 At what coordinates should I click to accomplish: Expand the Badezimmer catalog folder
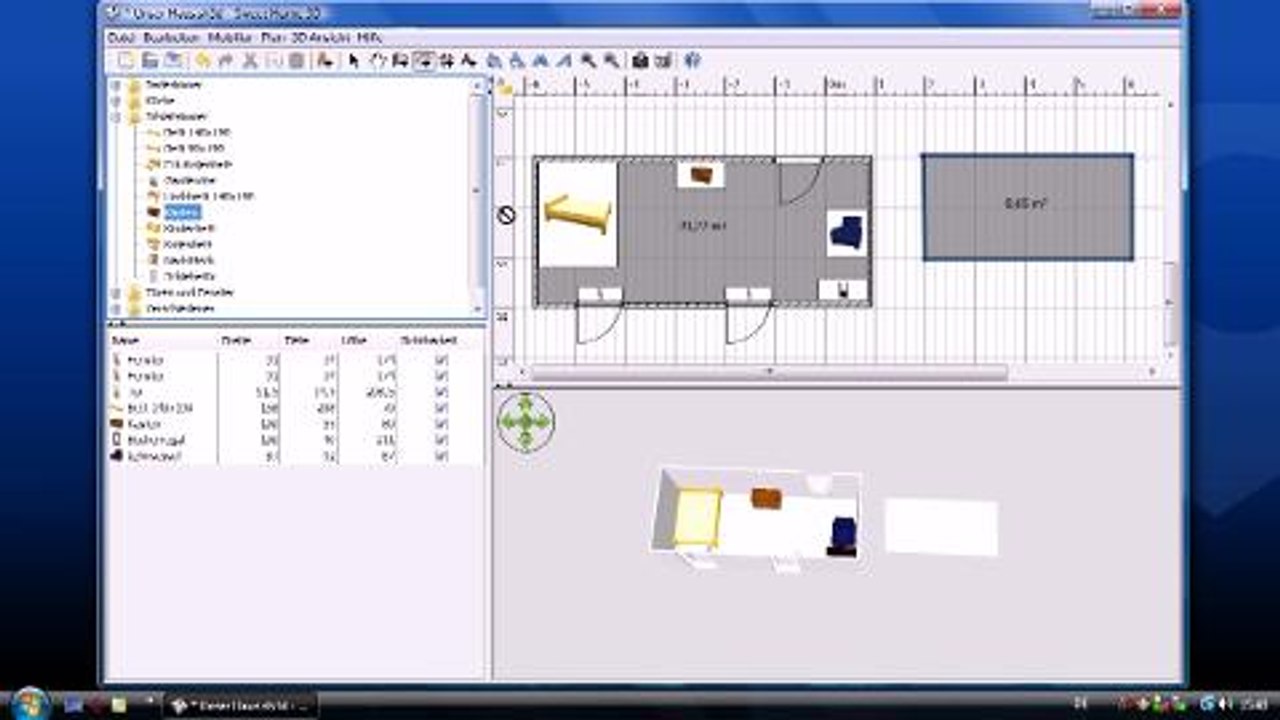pyautogui.click(x=115, y=85)
